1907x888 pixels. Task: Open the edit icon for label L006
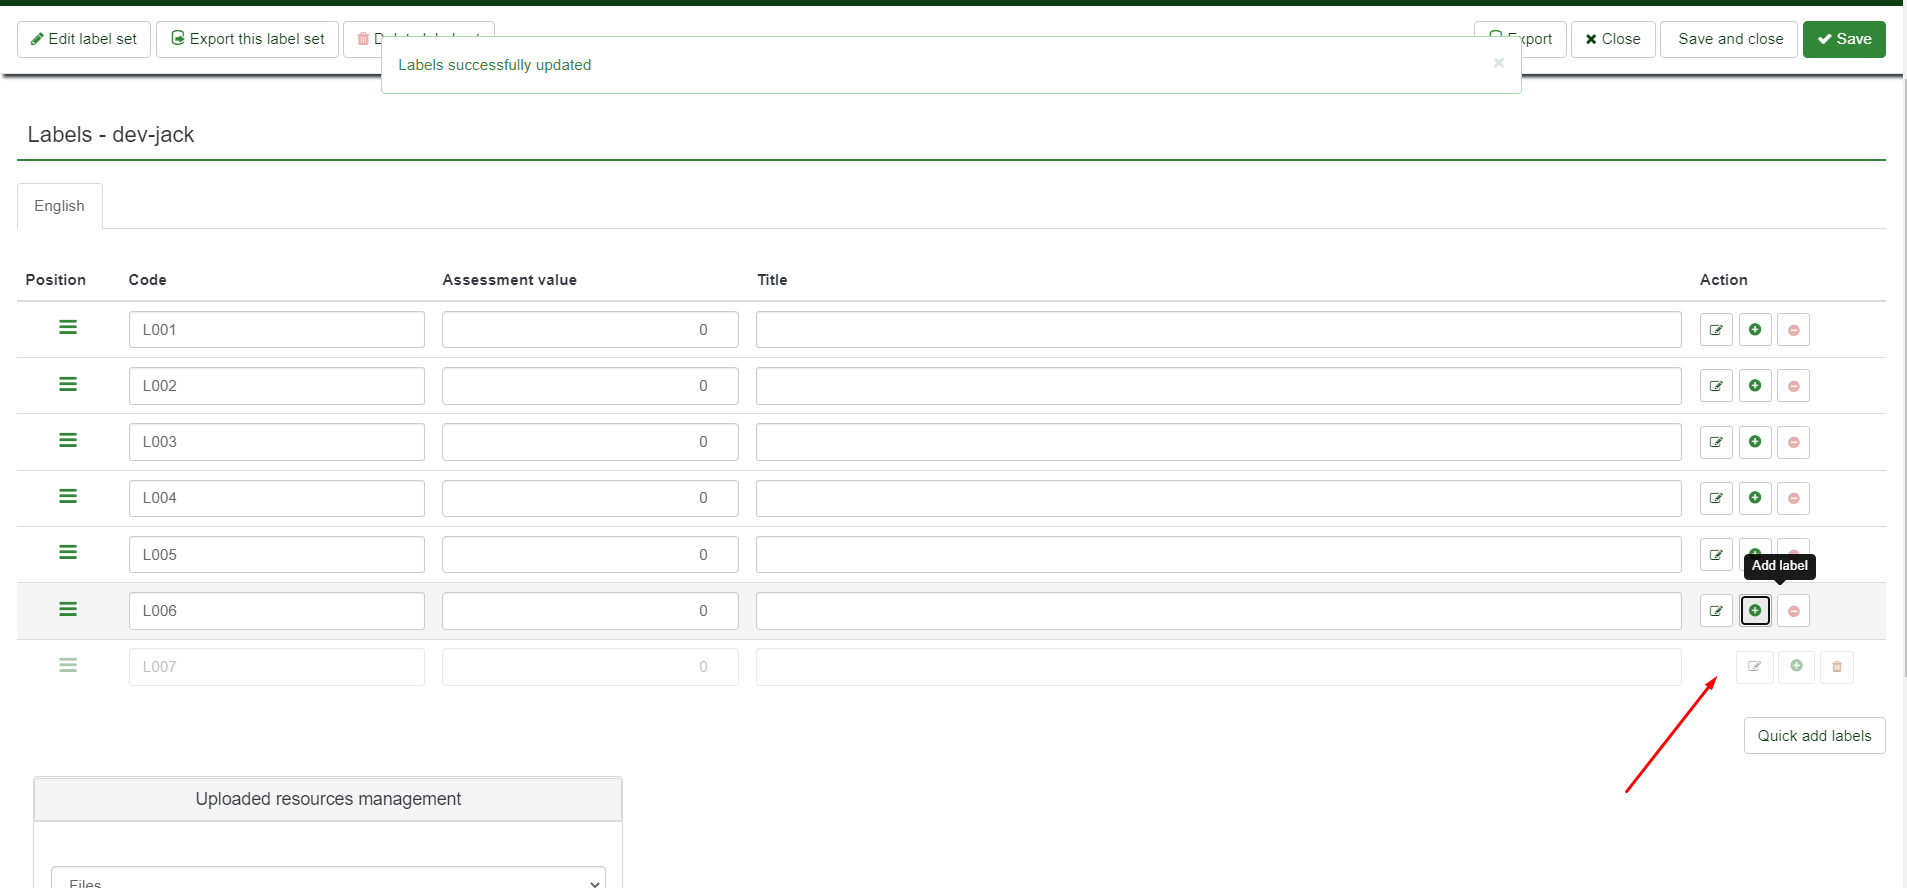tap(1716, 611)
